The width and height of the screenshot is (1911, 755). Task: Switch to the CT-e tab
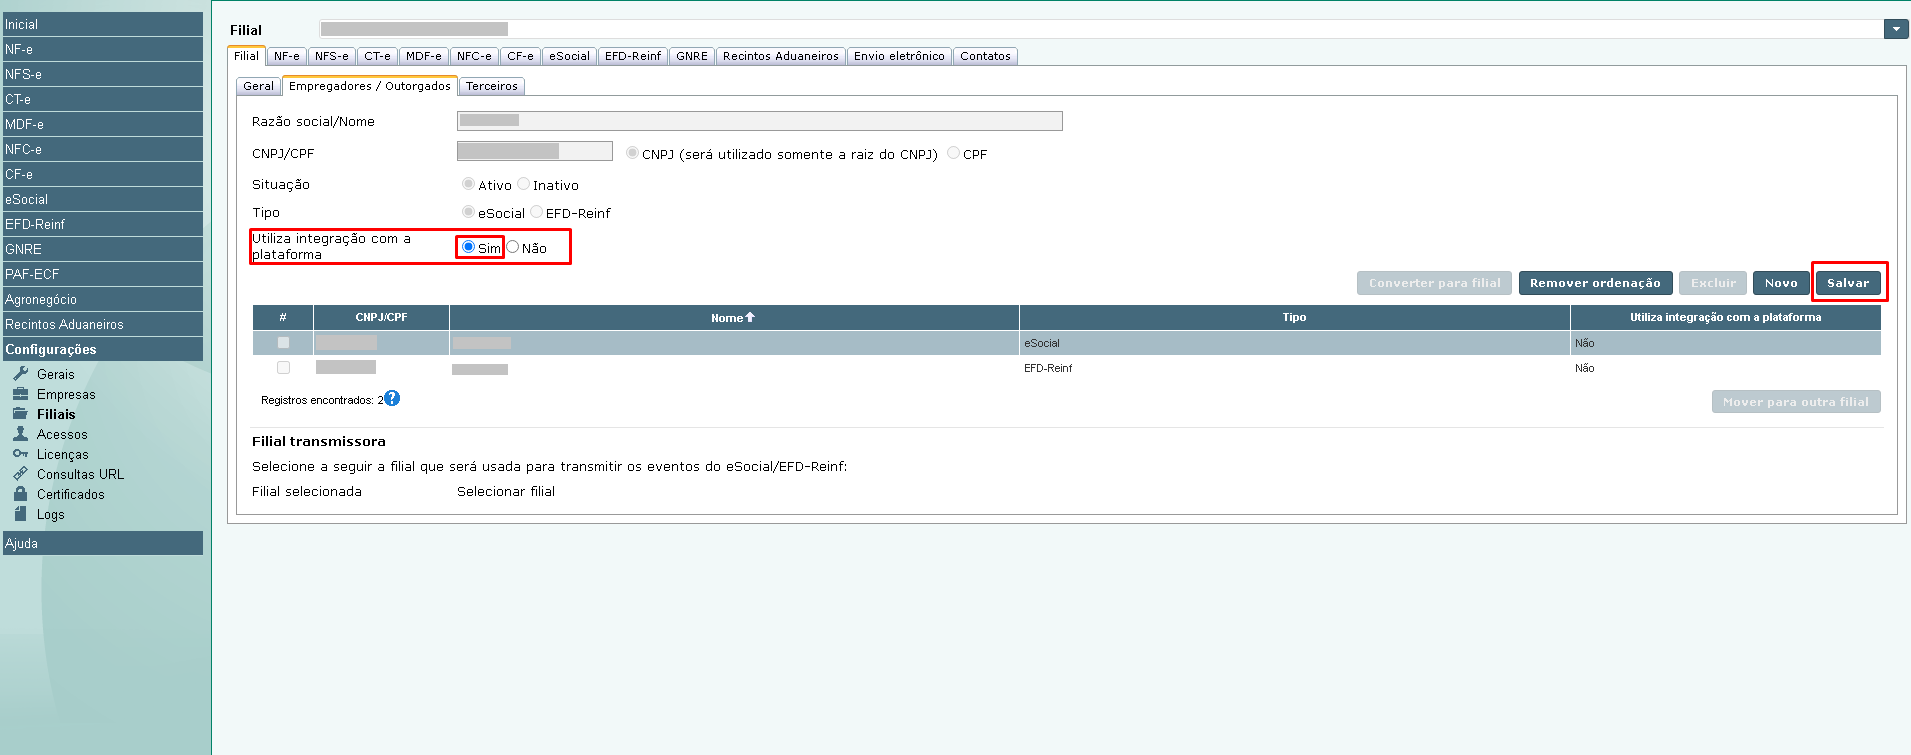[378, 56]
